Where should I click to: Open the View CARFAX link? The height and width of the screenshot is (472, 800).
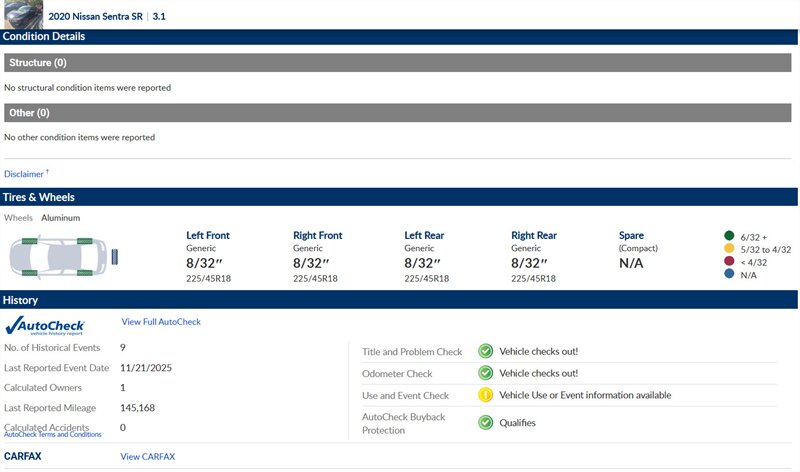147,457
